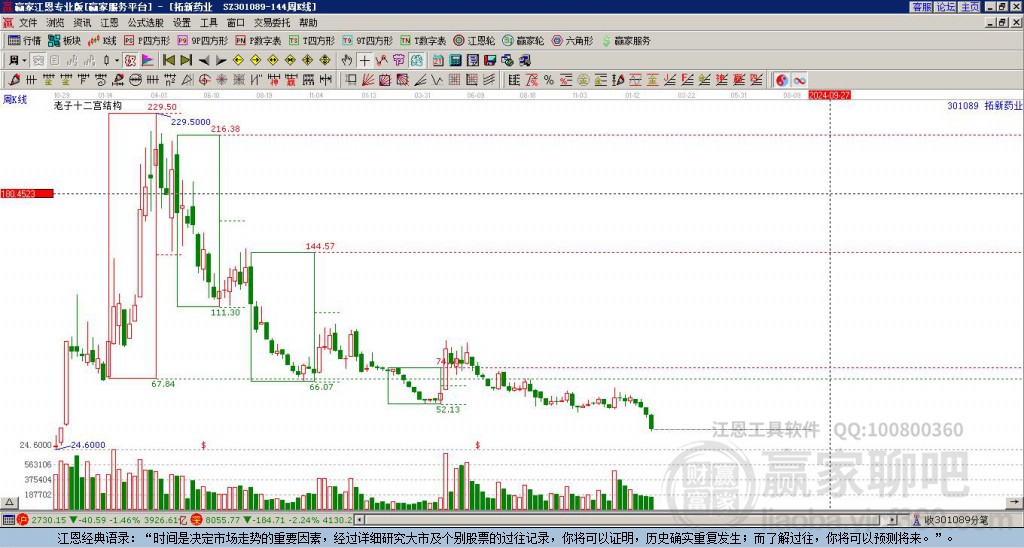Select the circle-with-line drawing tool
1024x548 pixels.
click(x=135, y=80)
